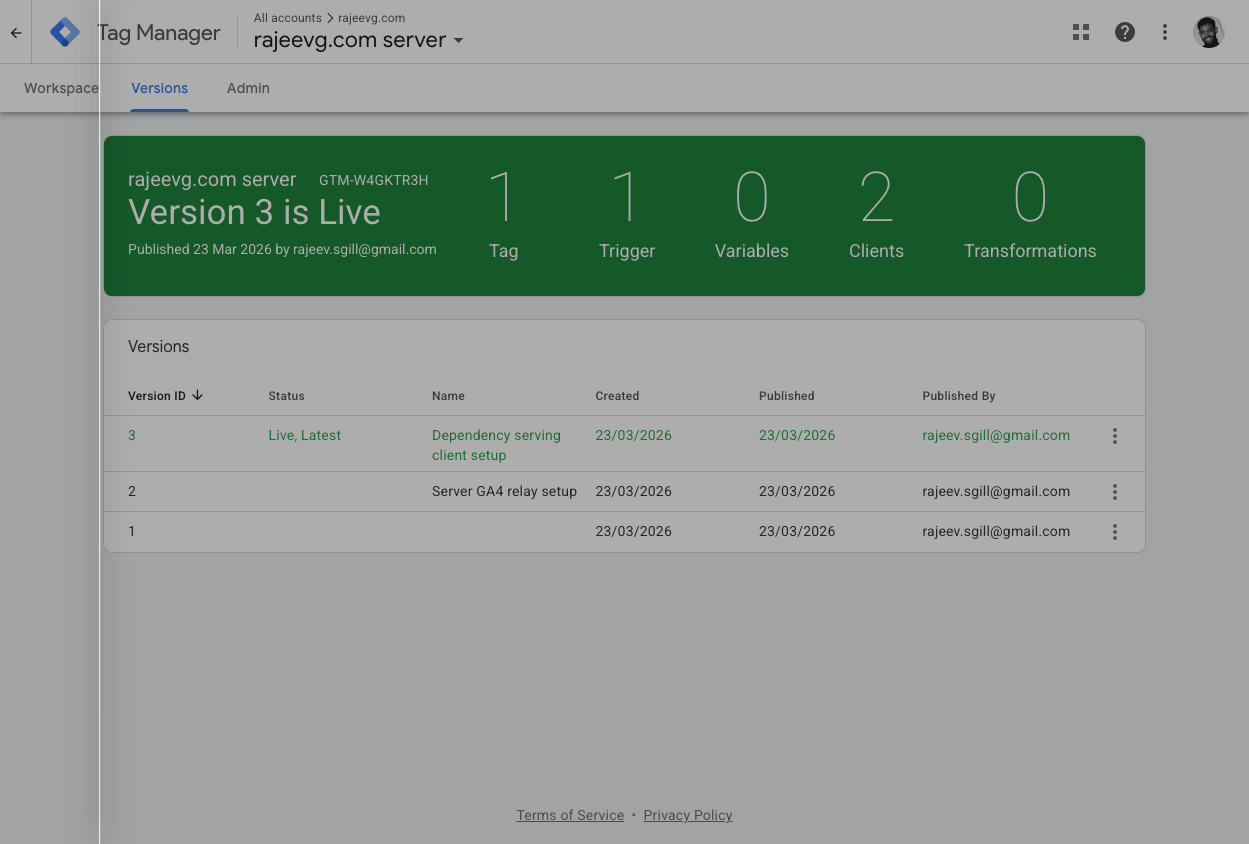
Task: Open the account avatar at top right
Action: coord(1208,32)
